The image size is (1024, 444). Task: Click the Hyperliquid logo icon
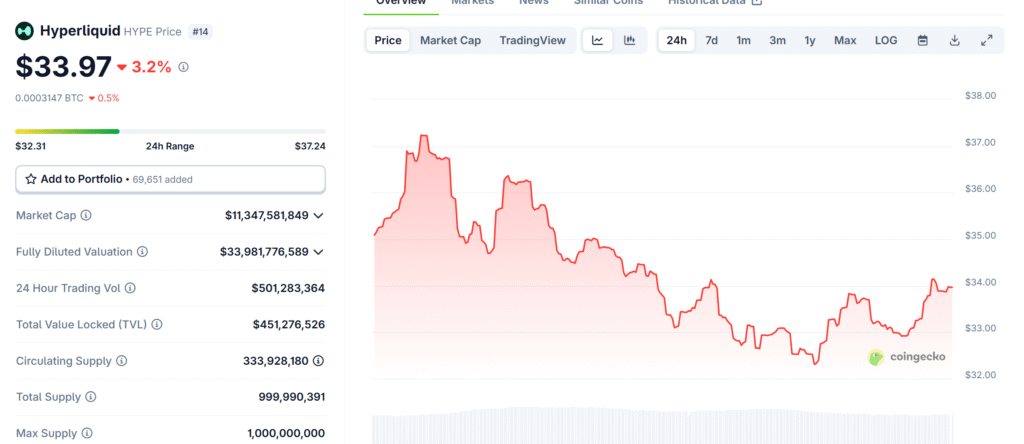[x=25, y=30]
